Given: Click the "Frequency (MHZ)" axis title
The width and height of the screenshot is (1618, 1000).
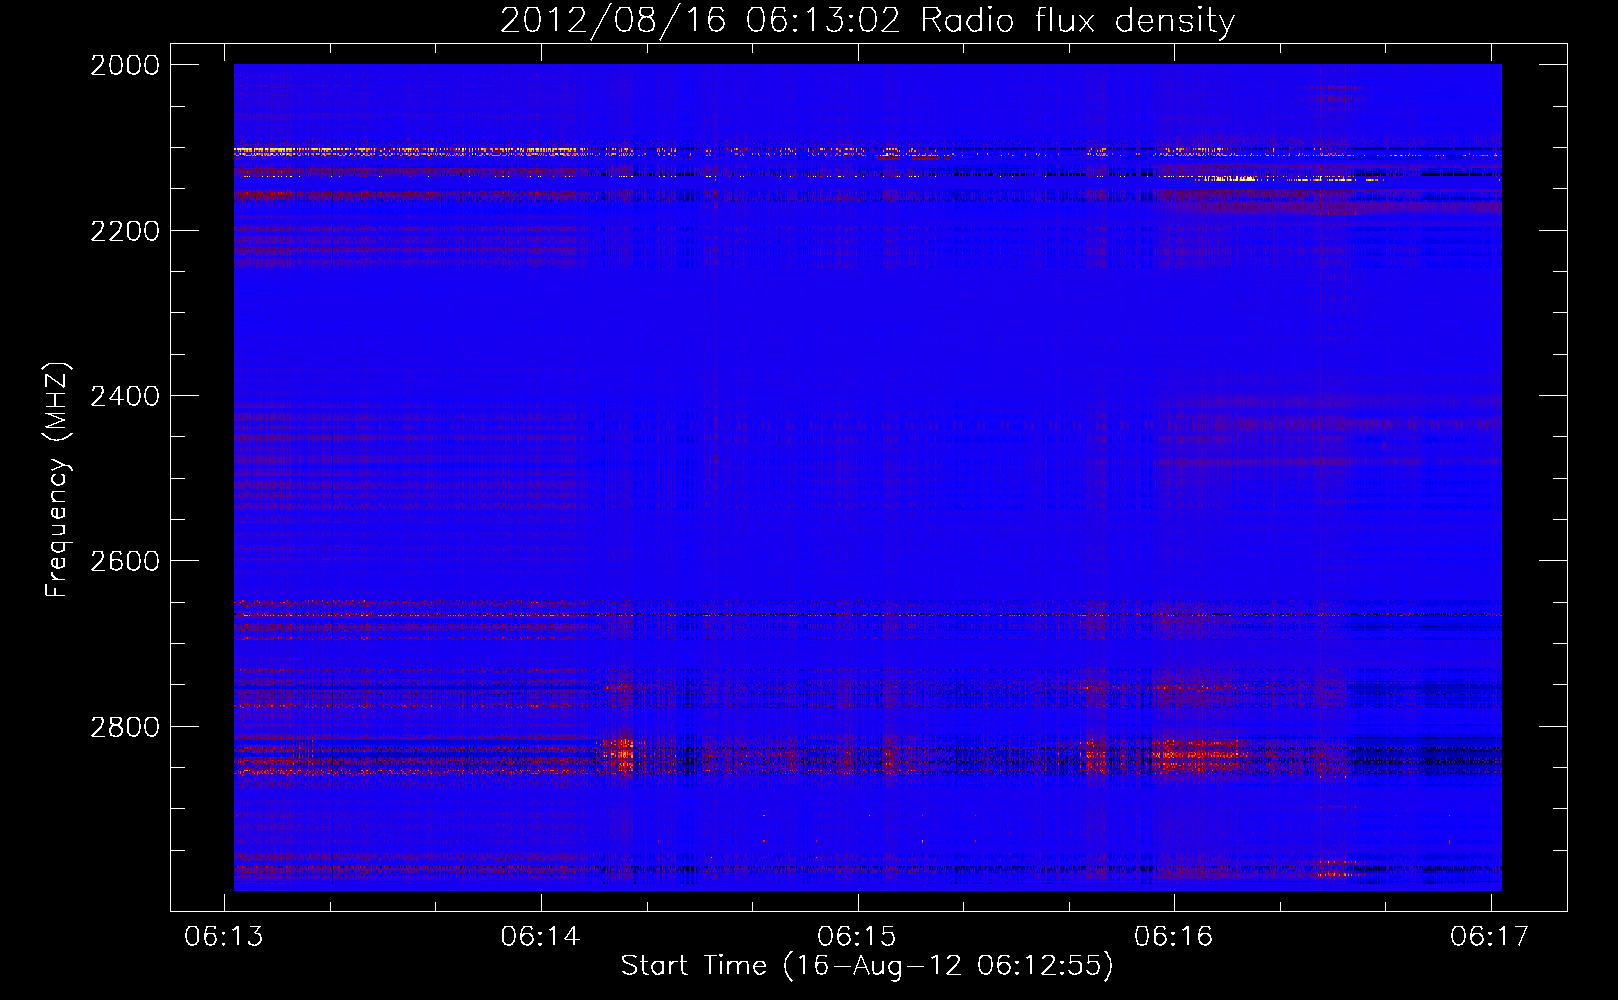Looking at the screenshot, I should (57, 480).
